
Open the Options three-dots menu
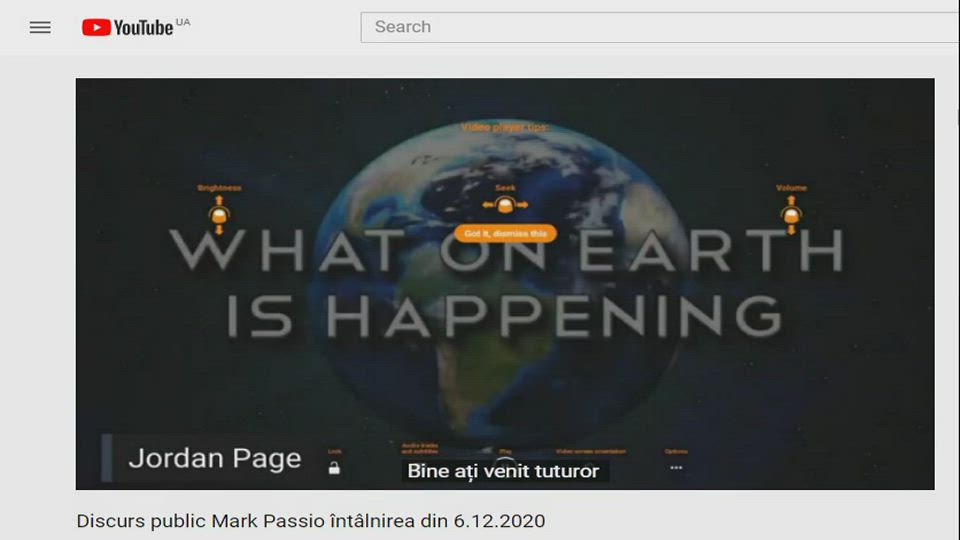[x=676, y=467]
